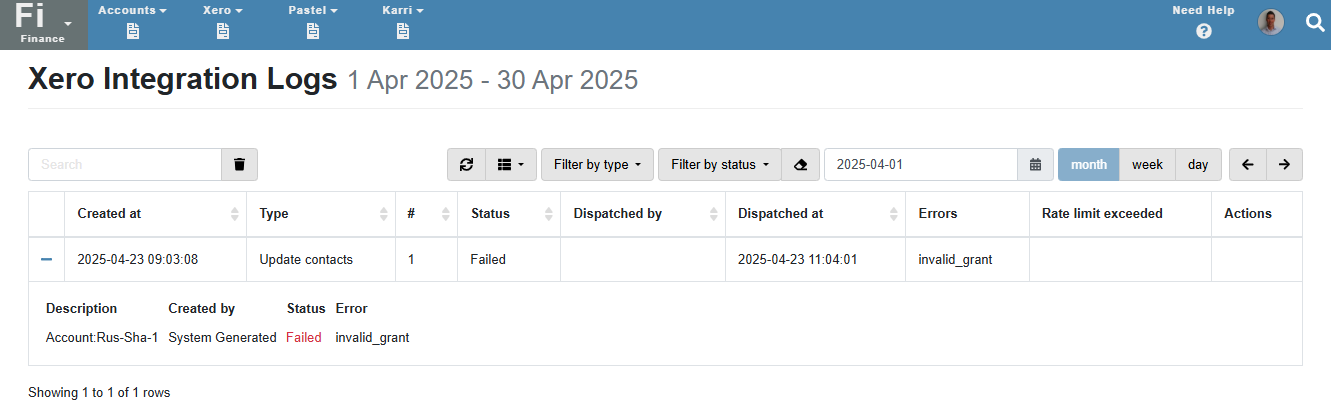Image resolution: width=1331 pixels, height=409 pixels.
Task: Open the Accounts menu
Action: tap(132, 10)
